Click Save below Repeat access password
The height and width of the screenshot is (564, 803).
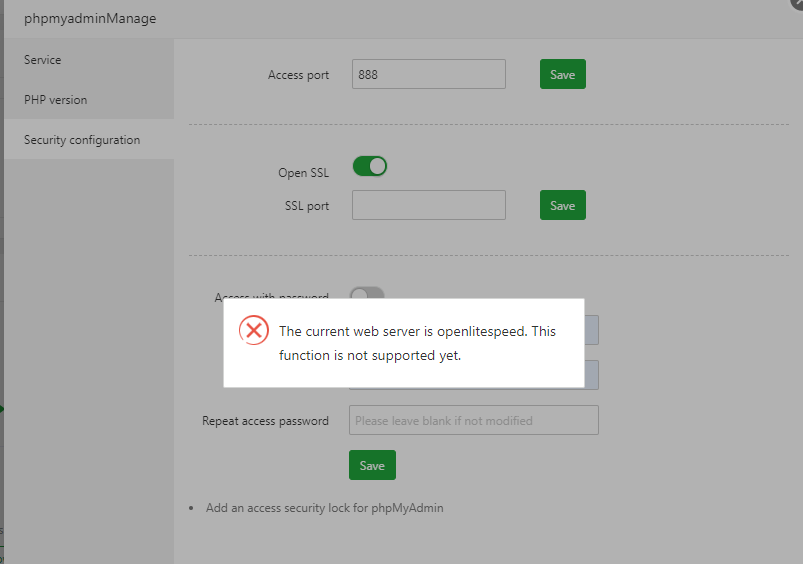(372, 465)
